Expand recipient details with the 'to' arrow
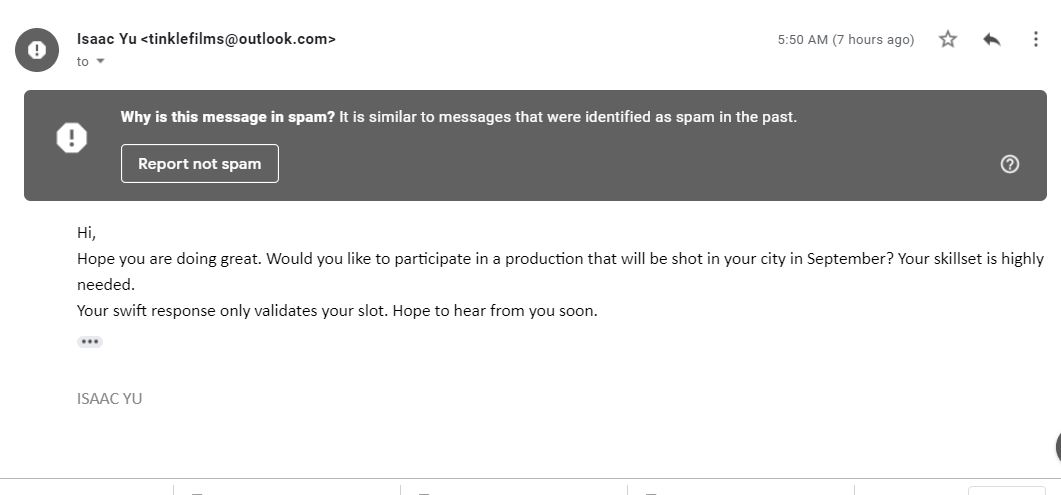 click(x=100, y=62)
